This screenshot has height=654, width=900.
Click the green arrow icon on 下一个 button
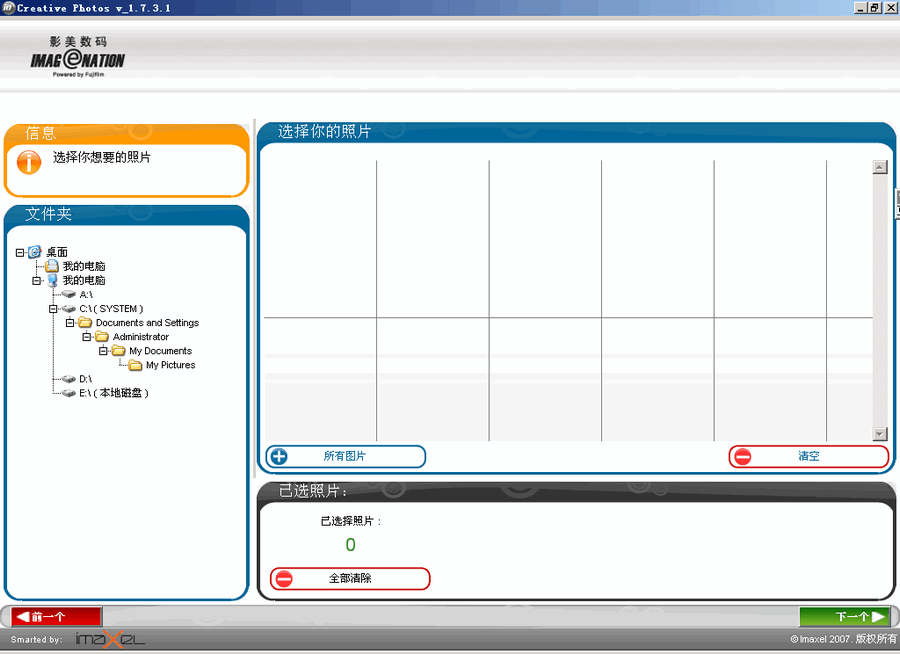(x=877, y=616)
